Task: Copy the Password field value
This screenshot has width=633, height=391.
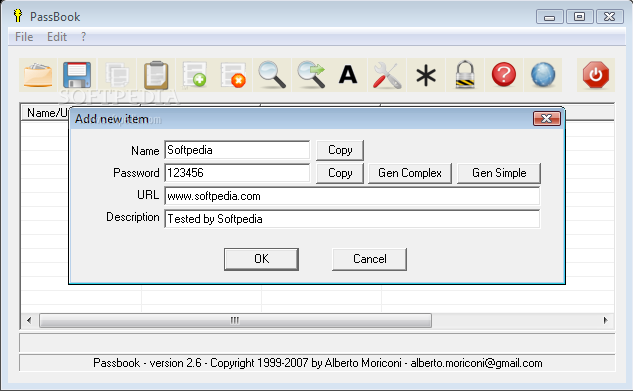Action: (340, 173)
